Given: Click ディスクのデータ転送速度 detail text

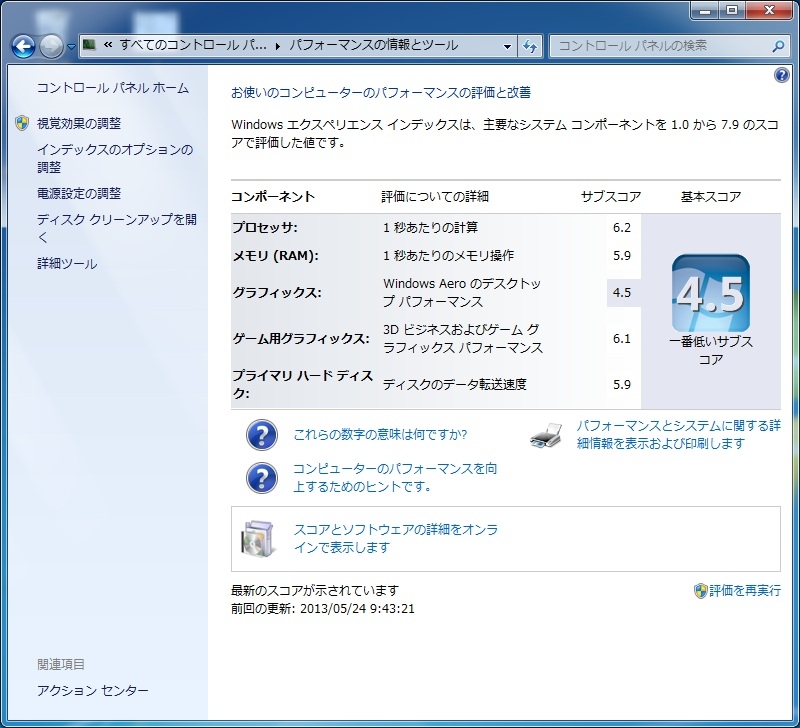Looking at the screenshot, I should click(455, 384).
